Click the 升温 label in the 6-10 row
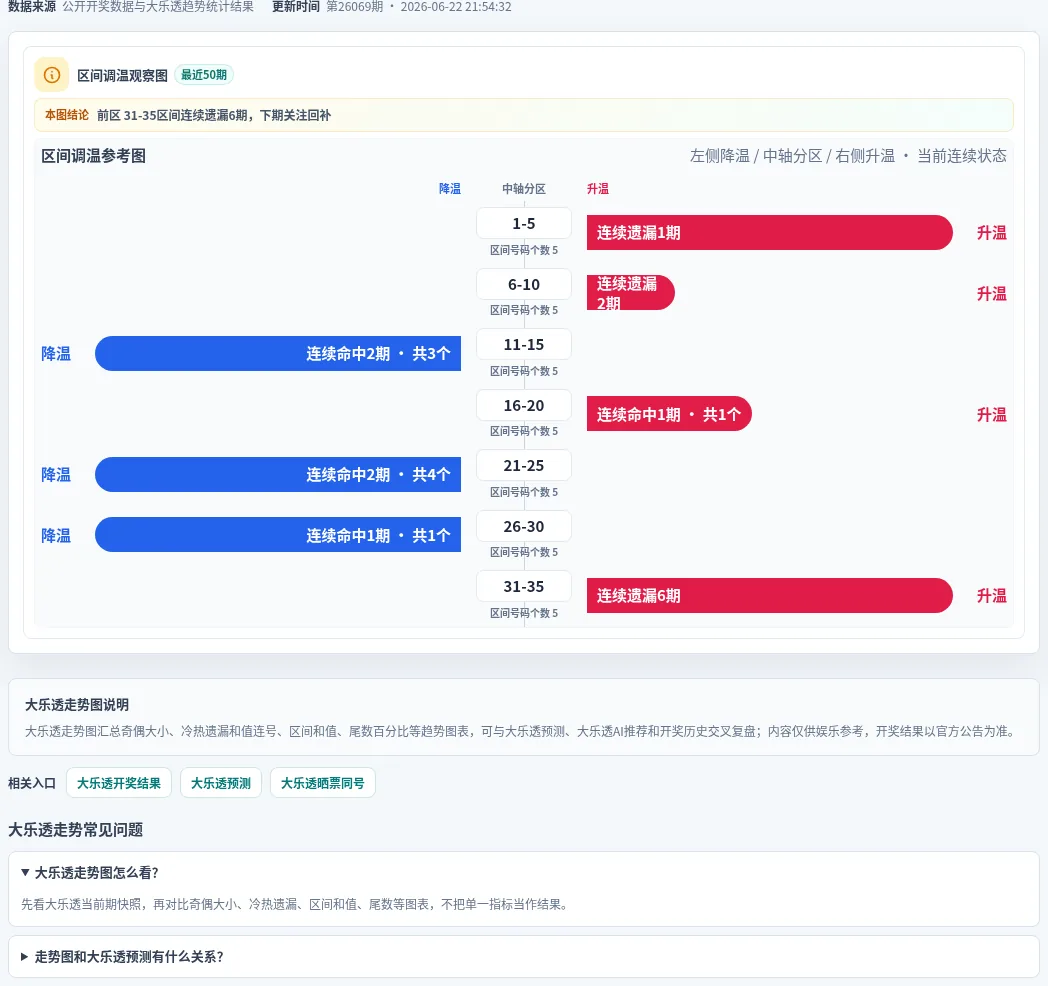The image size is (1048, 986). tap(991, 293)
